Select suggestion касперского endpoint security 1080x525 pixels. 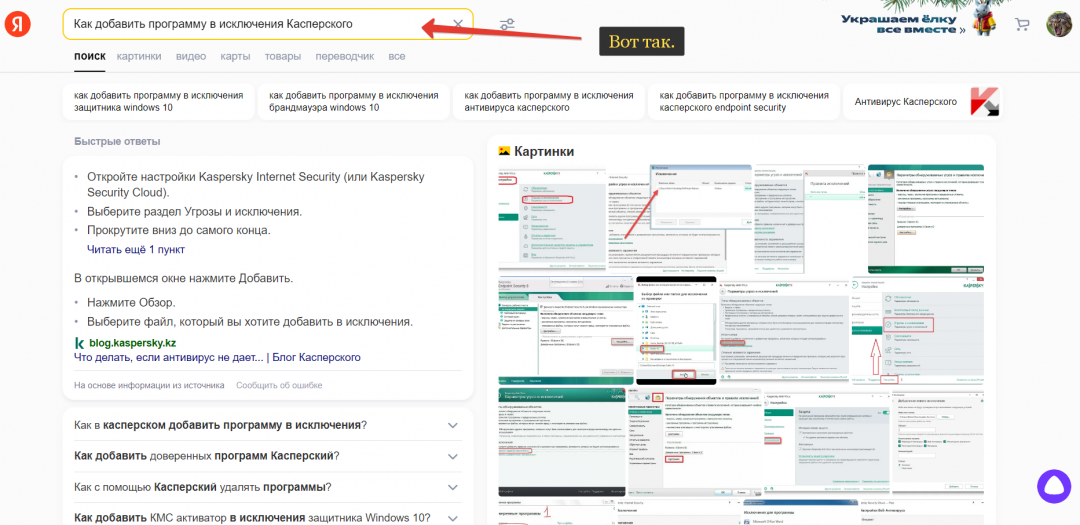click(744, 102)
